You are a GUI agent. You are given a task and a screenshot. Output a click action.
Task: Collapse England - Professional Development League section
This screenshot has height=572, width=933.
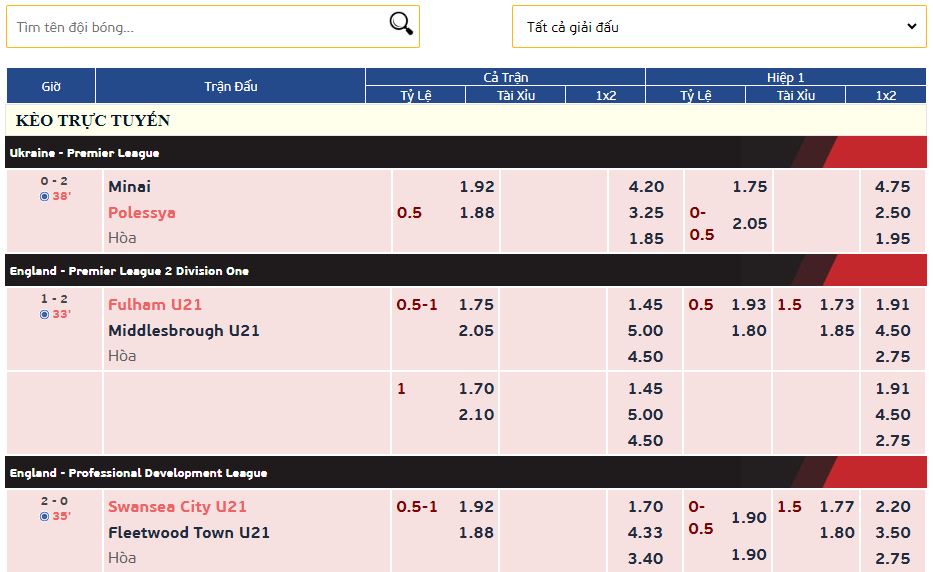click(x=466, y=473)
